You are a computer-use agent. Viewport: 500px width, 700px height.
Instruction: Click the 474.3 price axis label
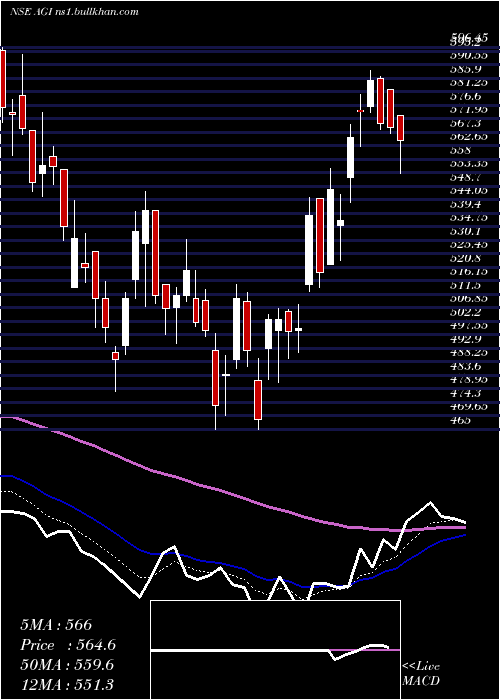coord(465,393)
